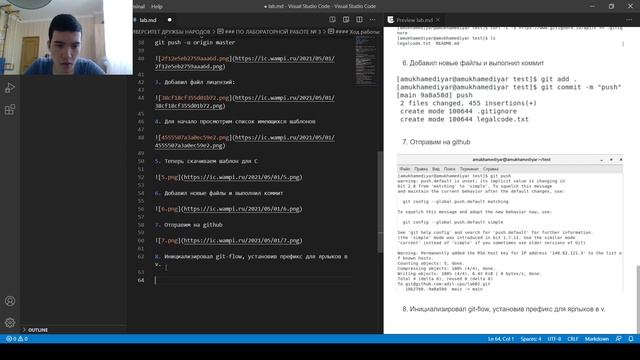Click editor line '7. Отправим на github'
Screen dimensions: 640x360
[x=189, y=224]
